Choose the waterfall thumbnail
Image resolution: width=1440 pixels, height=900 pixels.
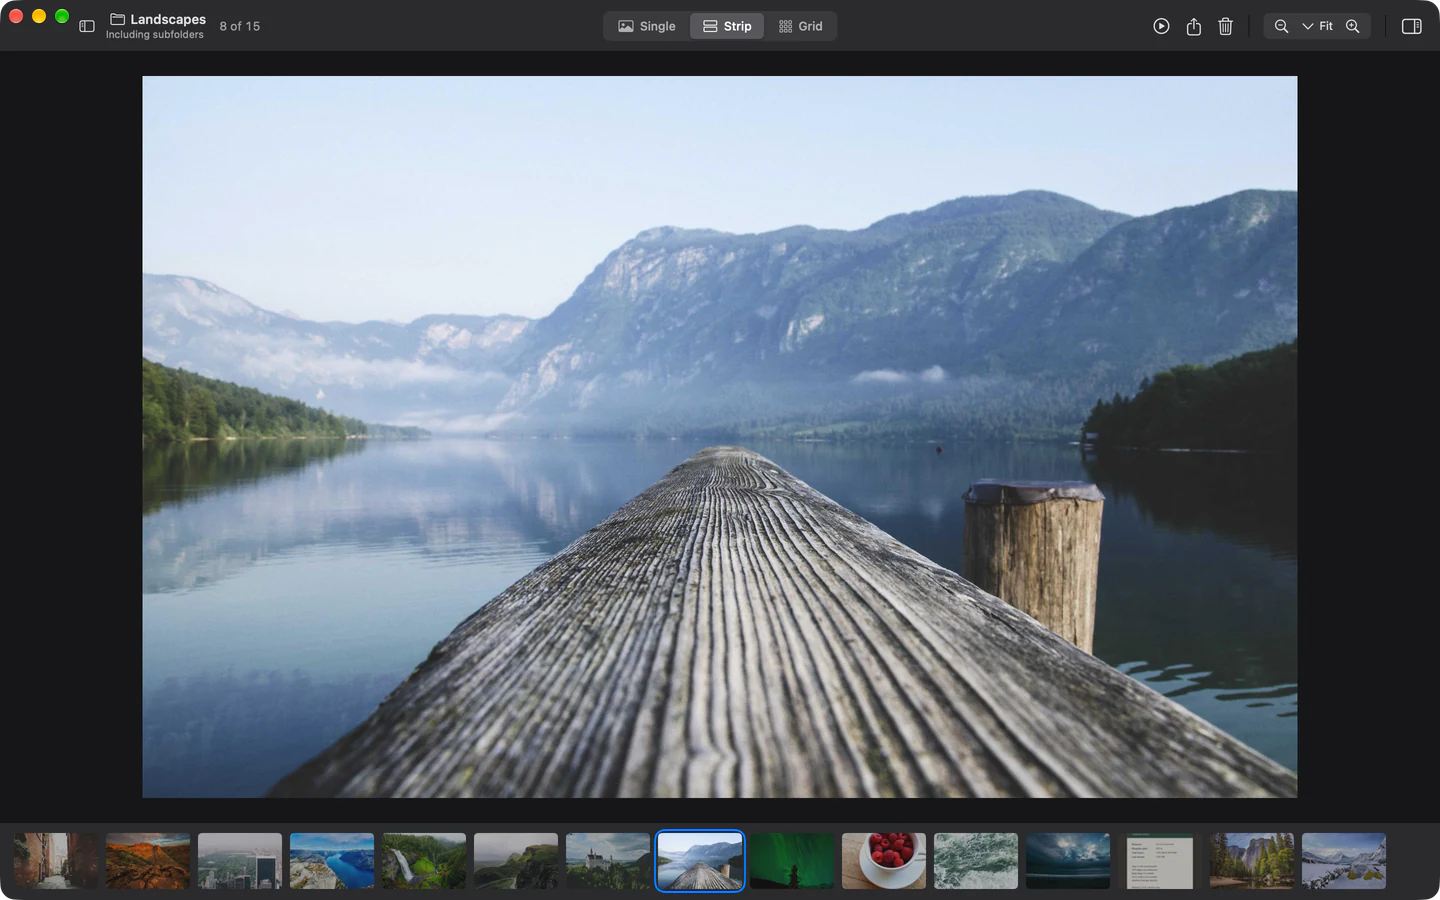424,861
